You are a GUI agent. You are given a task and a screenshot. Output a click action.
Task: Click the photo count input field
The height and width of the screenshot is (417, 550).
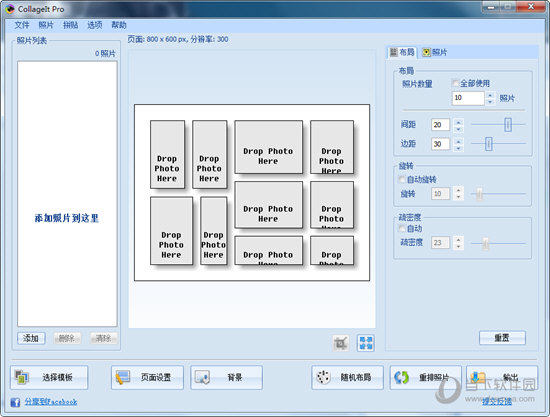coord(468,98)
